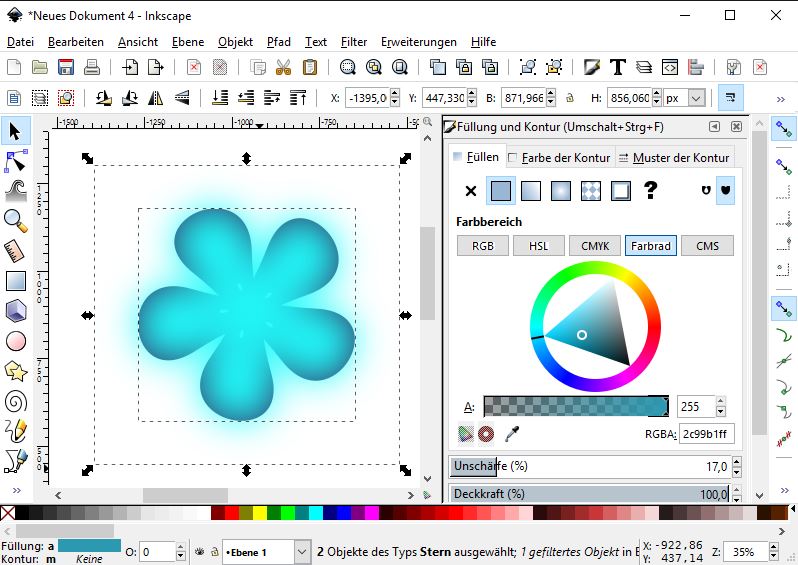
Task: Flip selection vertically
Action: tap(182, 97)
